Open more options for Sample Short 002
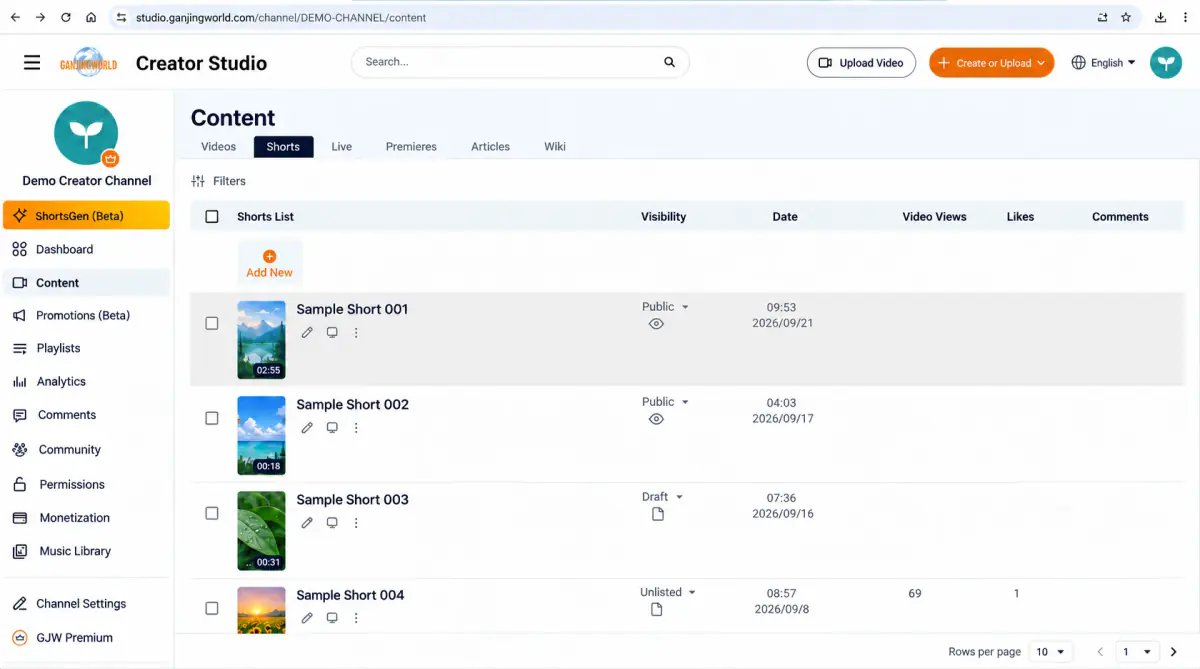Viewport: 1200px width, 669px height. [x=356, y=428]
